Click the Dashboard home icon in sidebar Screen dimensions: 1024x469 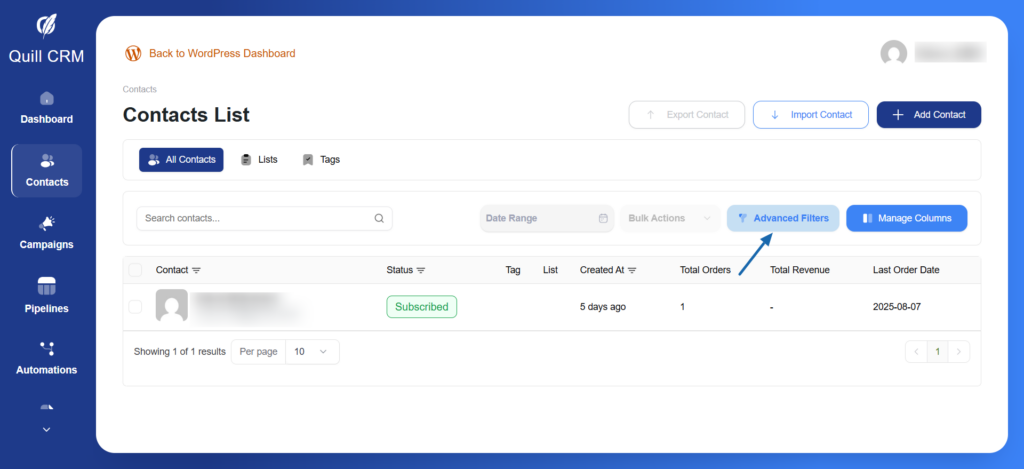46,98
